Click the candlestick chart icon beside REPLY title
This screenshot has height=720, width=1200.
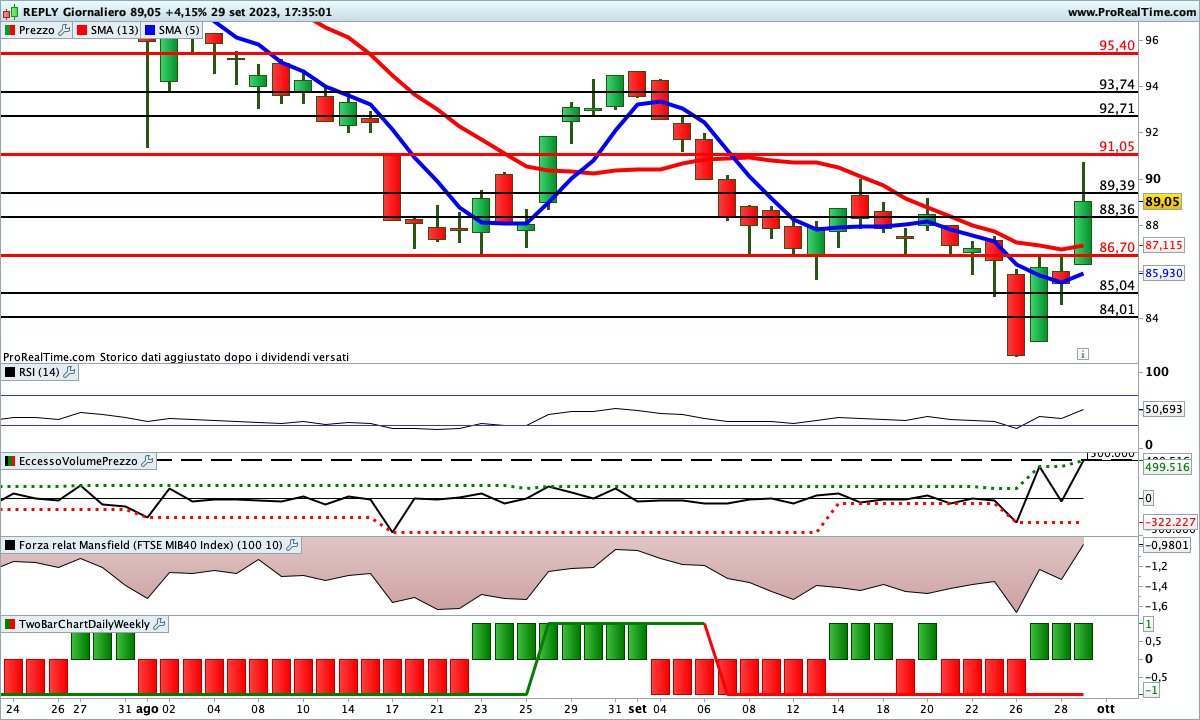11,12
